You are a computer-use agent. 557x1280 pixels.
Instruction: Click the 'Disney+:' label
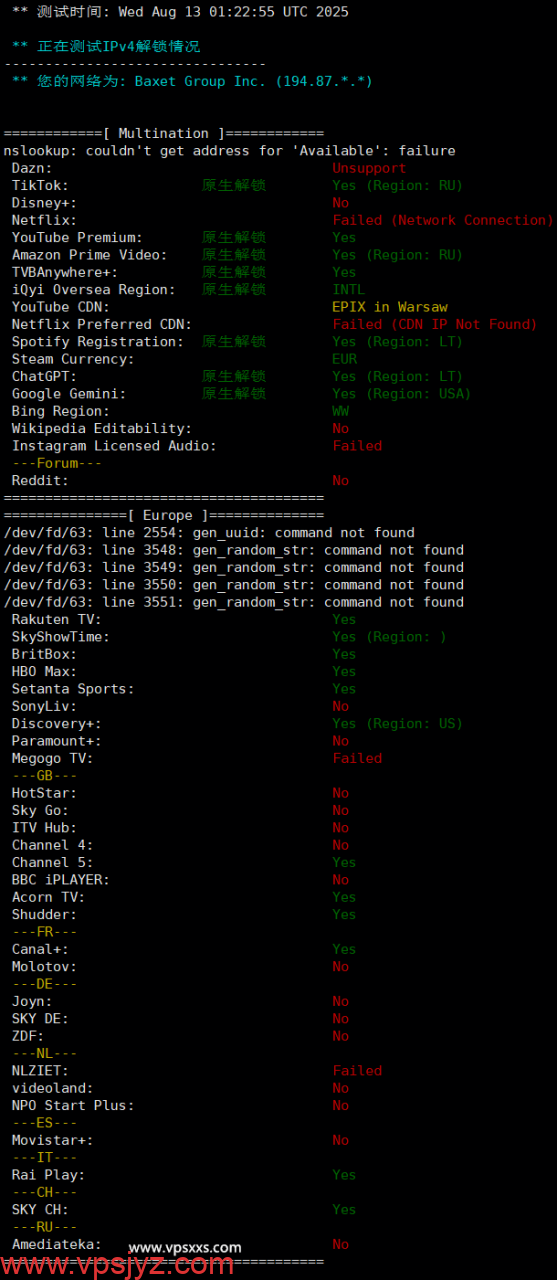44,203
